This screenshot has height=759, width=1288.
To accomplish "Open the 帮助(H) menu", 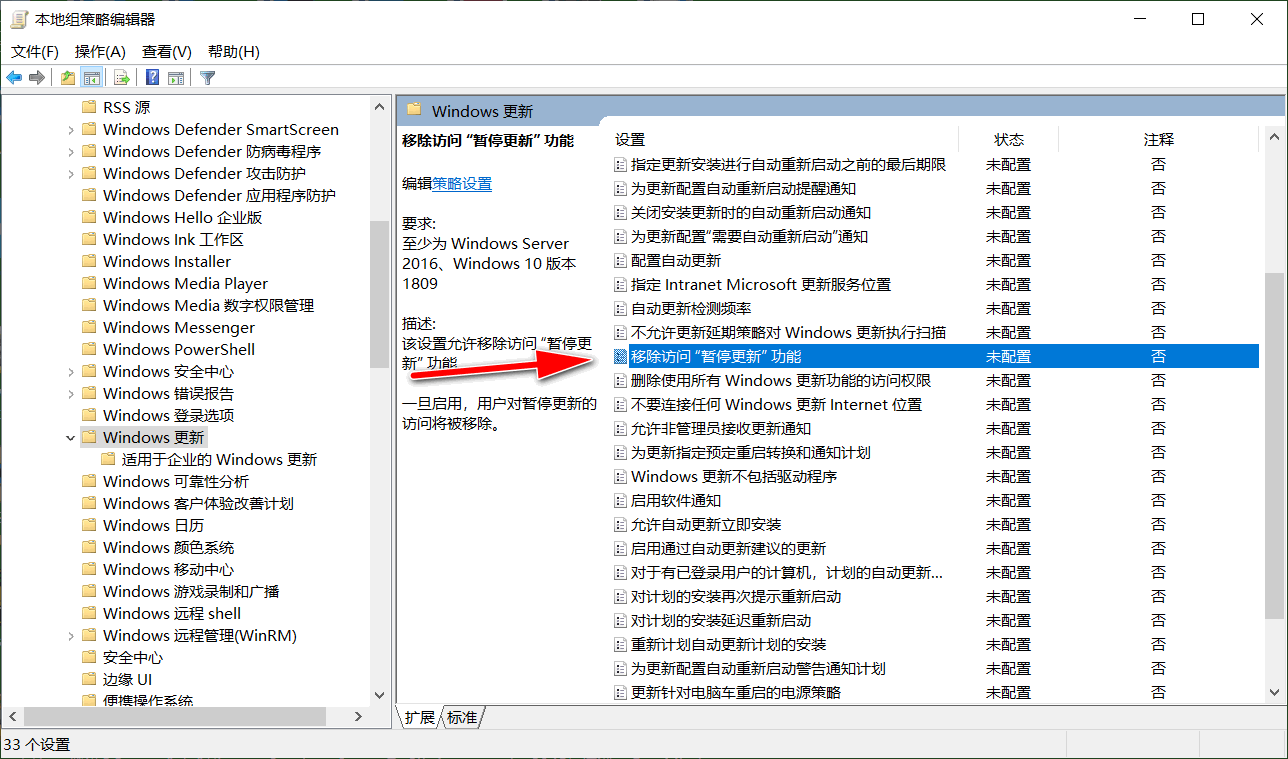I will coord(233,51).
